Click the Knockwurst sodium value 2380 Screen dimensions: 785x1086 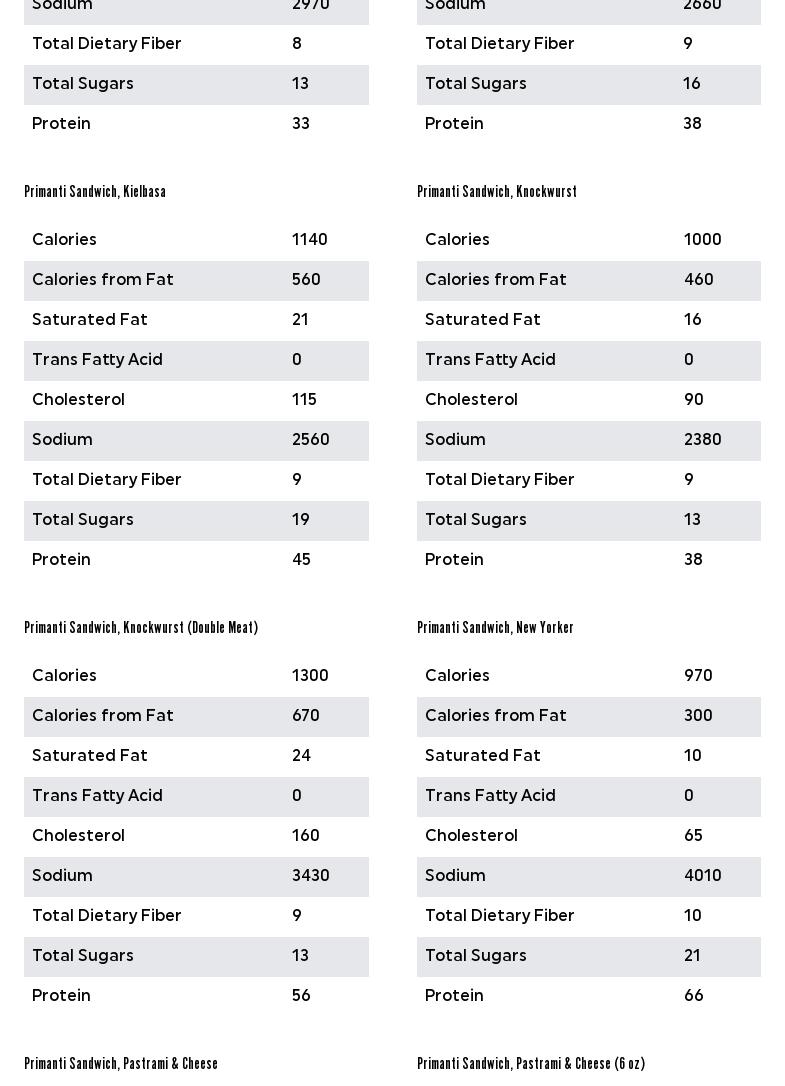pos(702,440)
